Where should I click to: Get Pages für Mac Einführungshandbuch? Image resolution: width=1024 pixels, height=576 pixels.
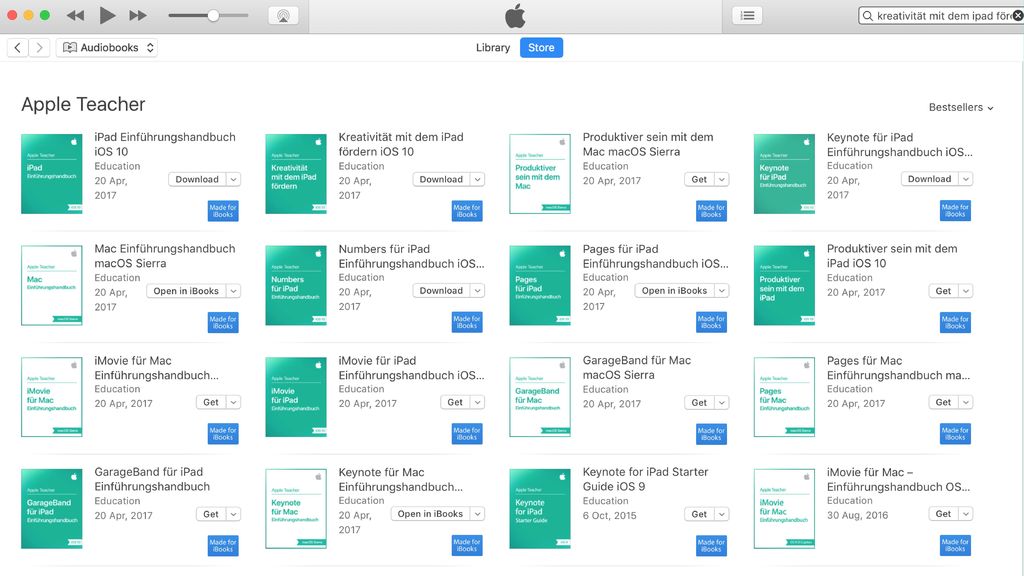coord(944,402)
